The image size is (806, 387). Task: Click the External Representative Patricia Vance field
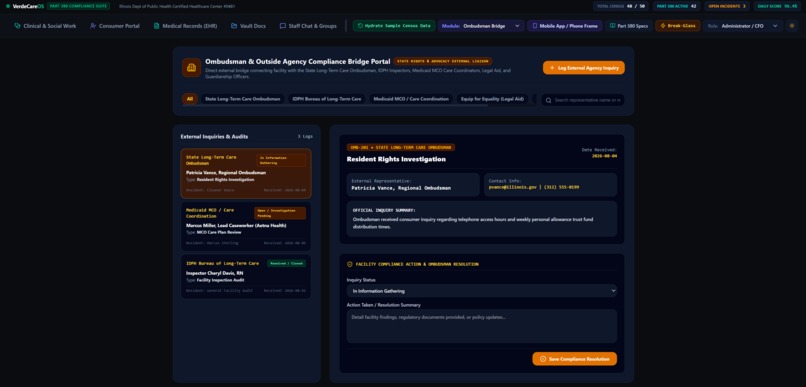[413, 185]
